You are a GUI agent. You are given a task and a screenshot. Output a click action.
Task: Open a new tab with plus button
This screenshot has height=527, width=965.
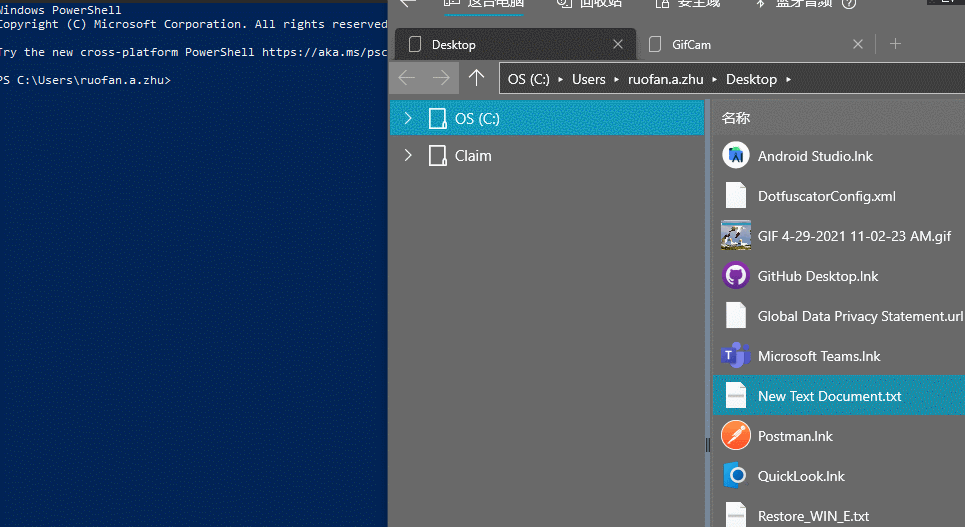point(895,44)
